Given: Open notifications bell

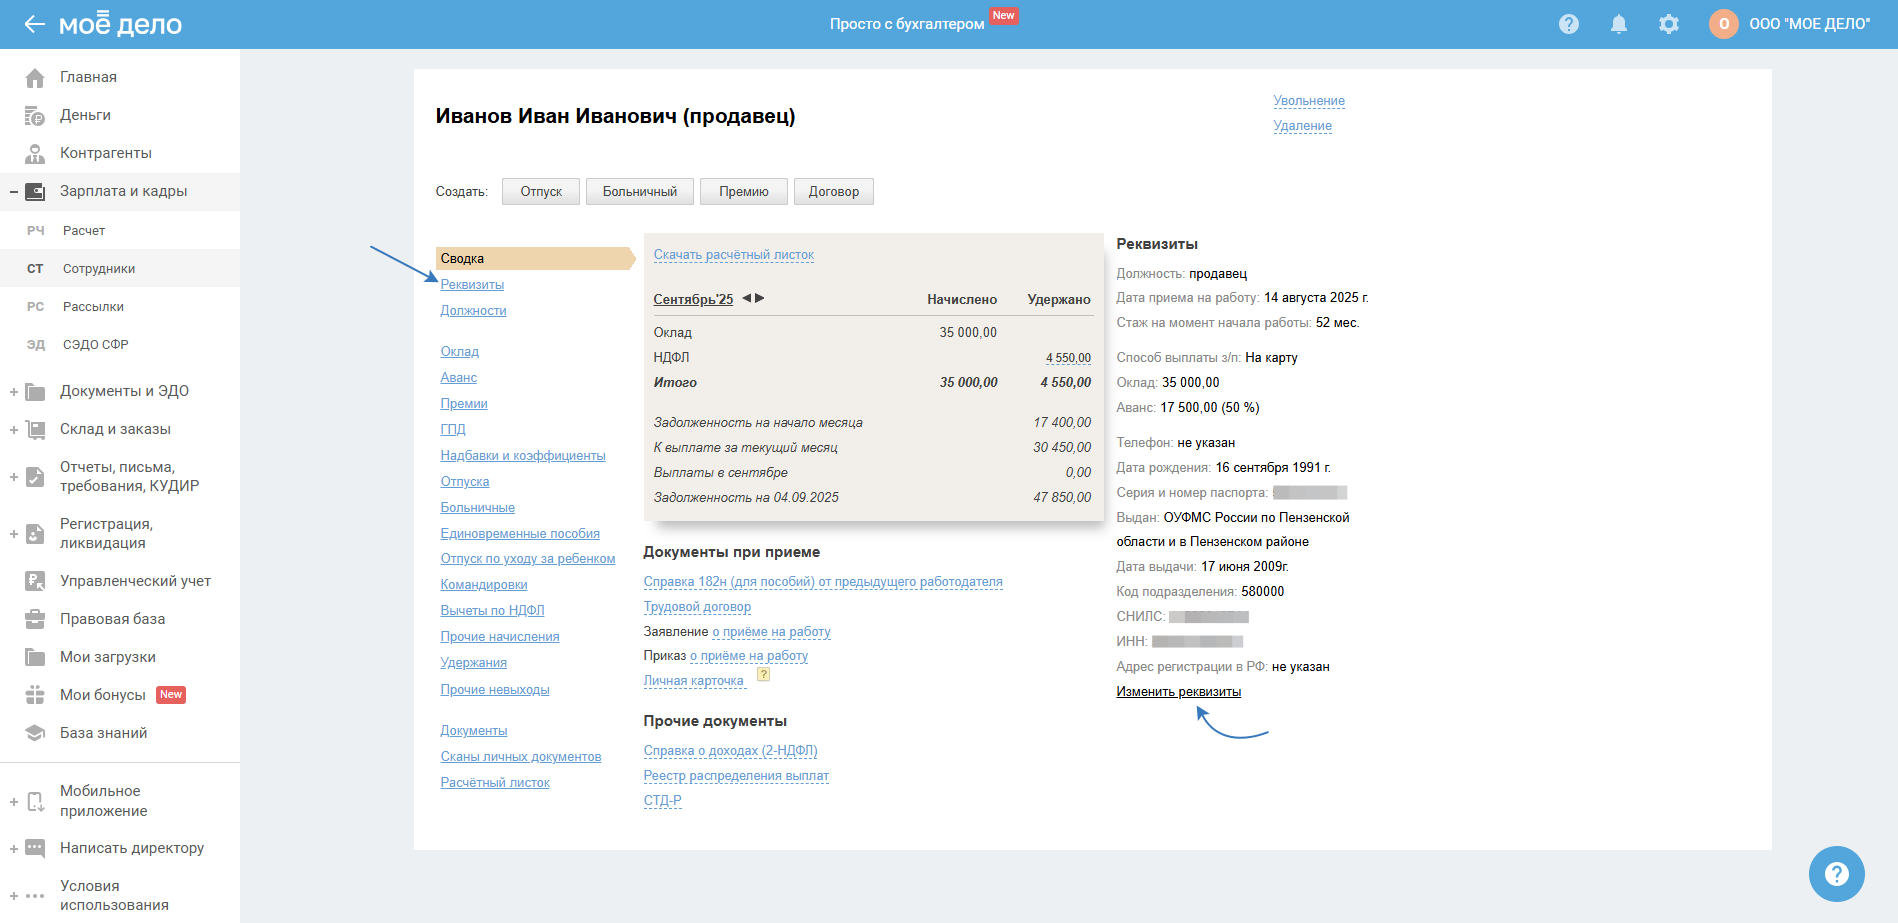Looking at the screenshot, I should (x=1618, y=24).
